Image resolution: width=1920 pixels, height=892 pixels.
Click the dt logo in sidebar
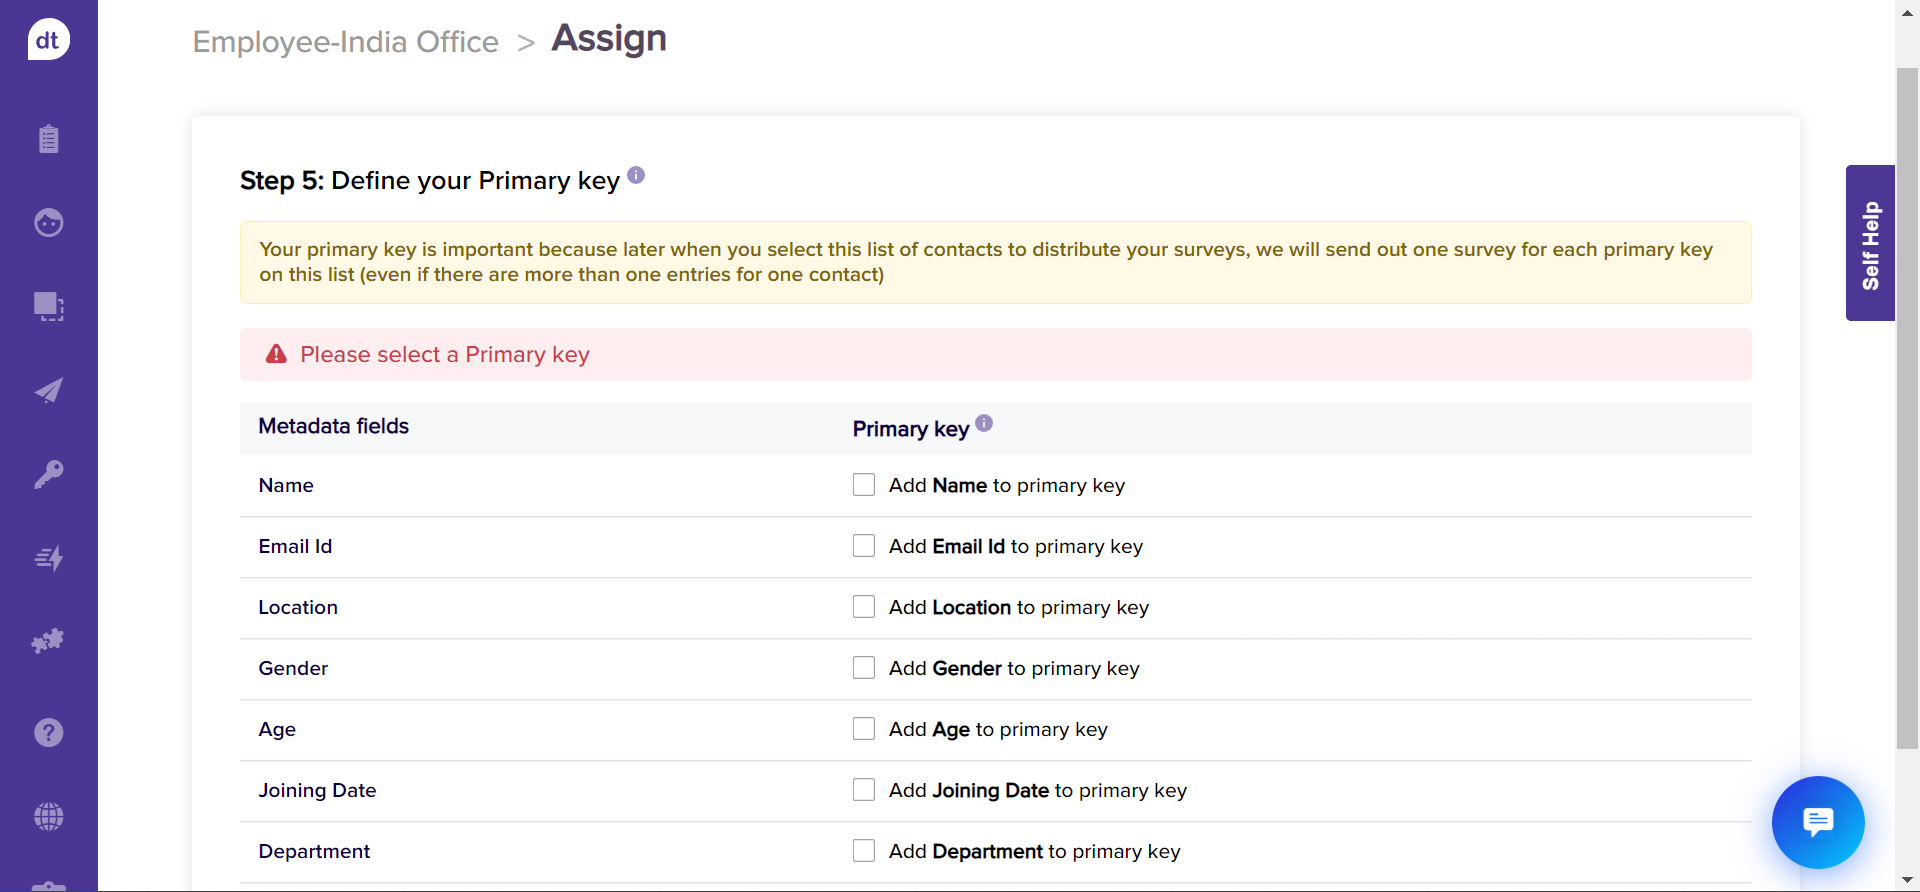[48, 40]
